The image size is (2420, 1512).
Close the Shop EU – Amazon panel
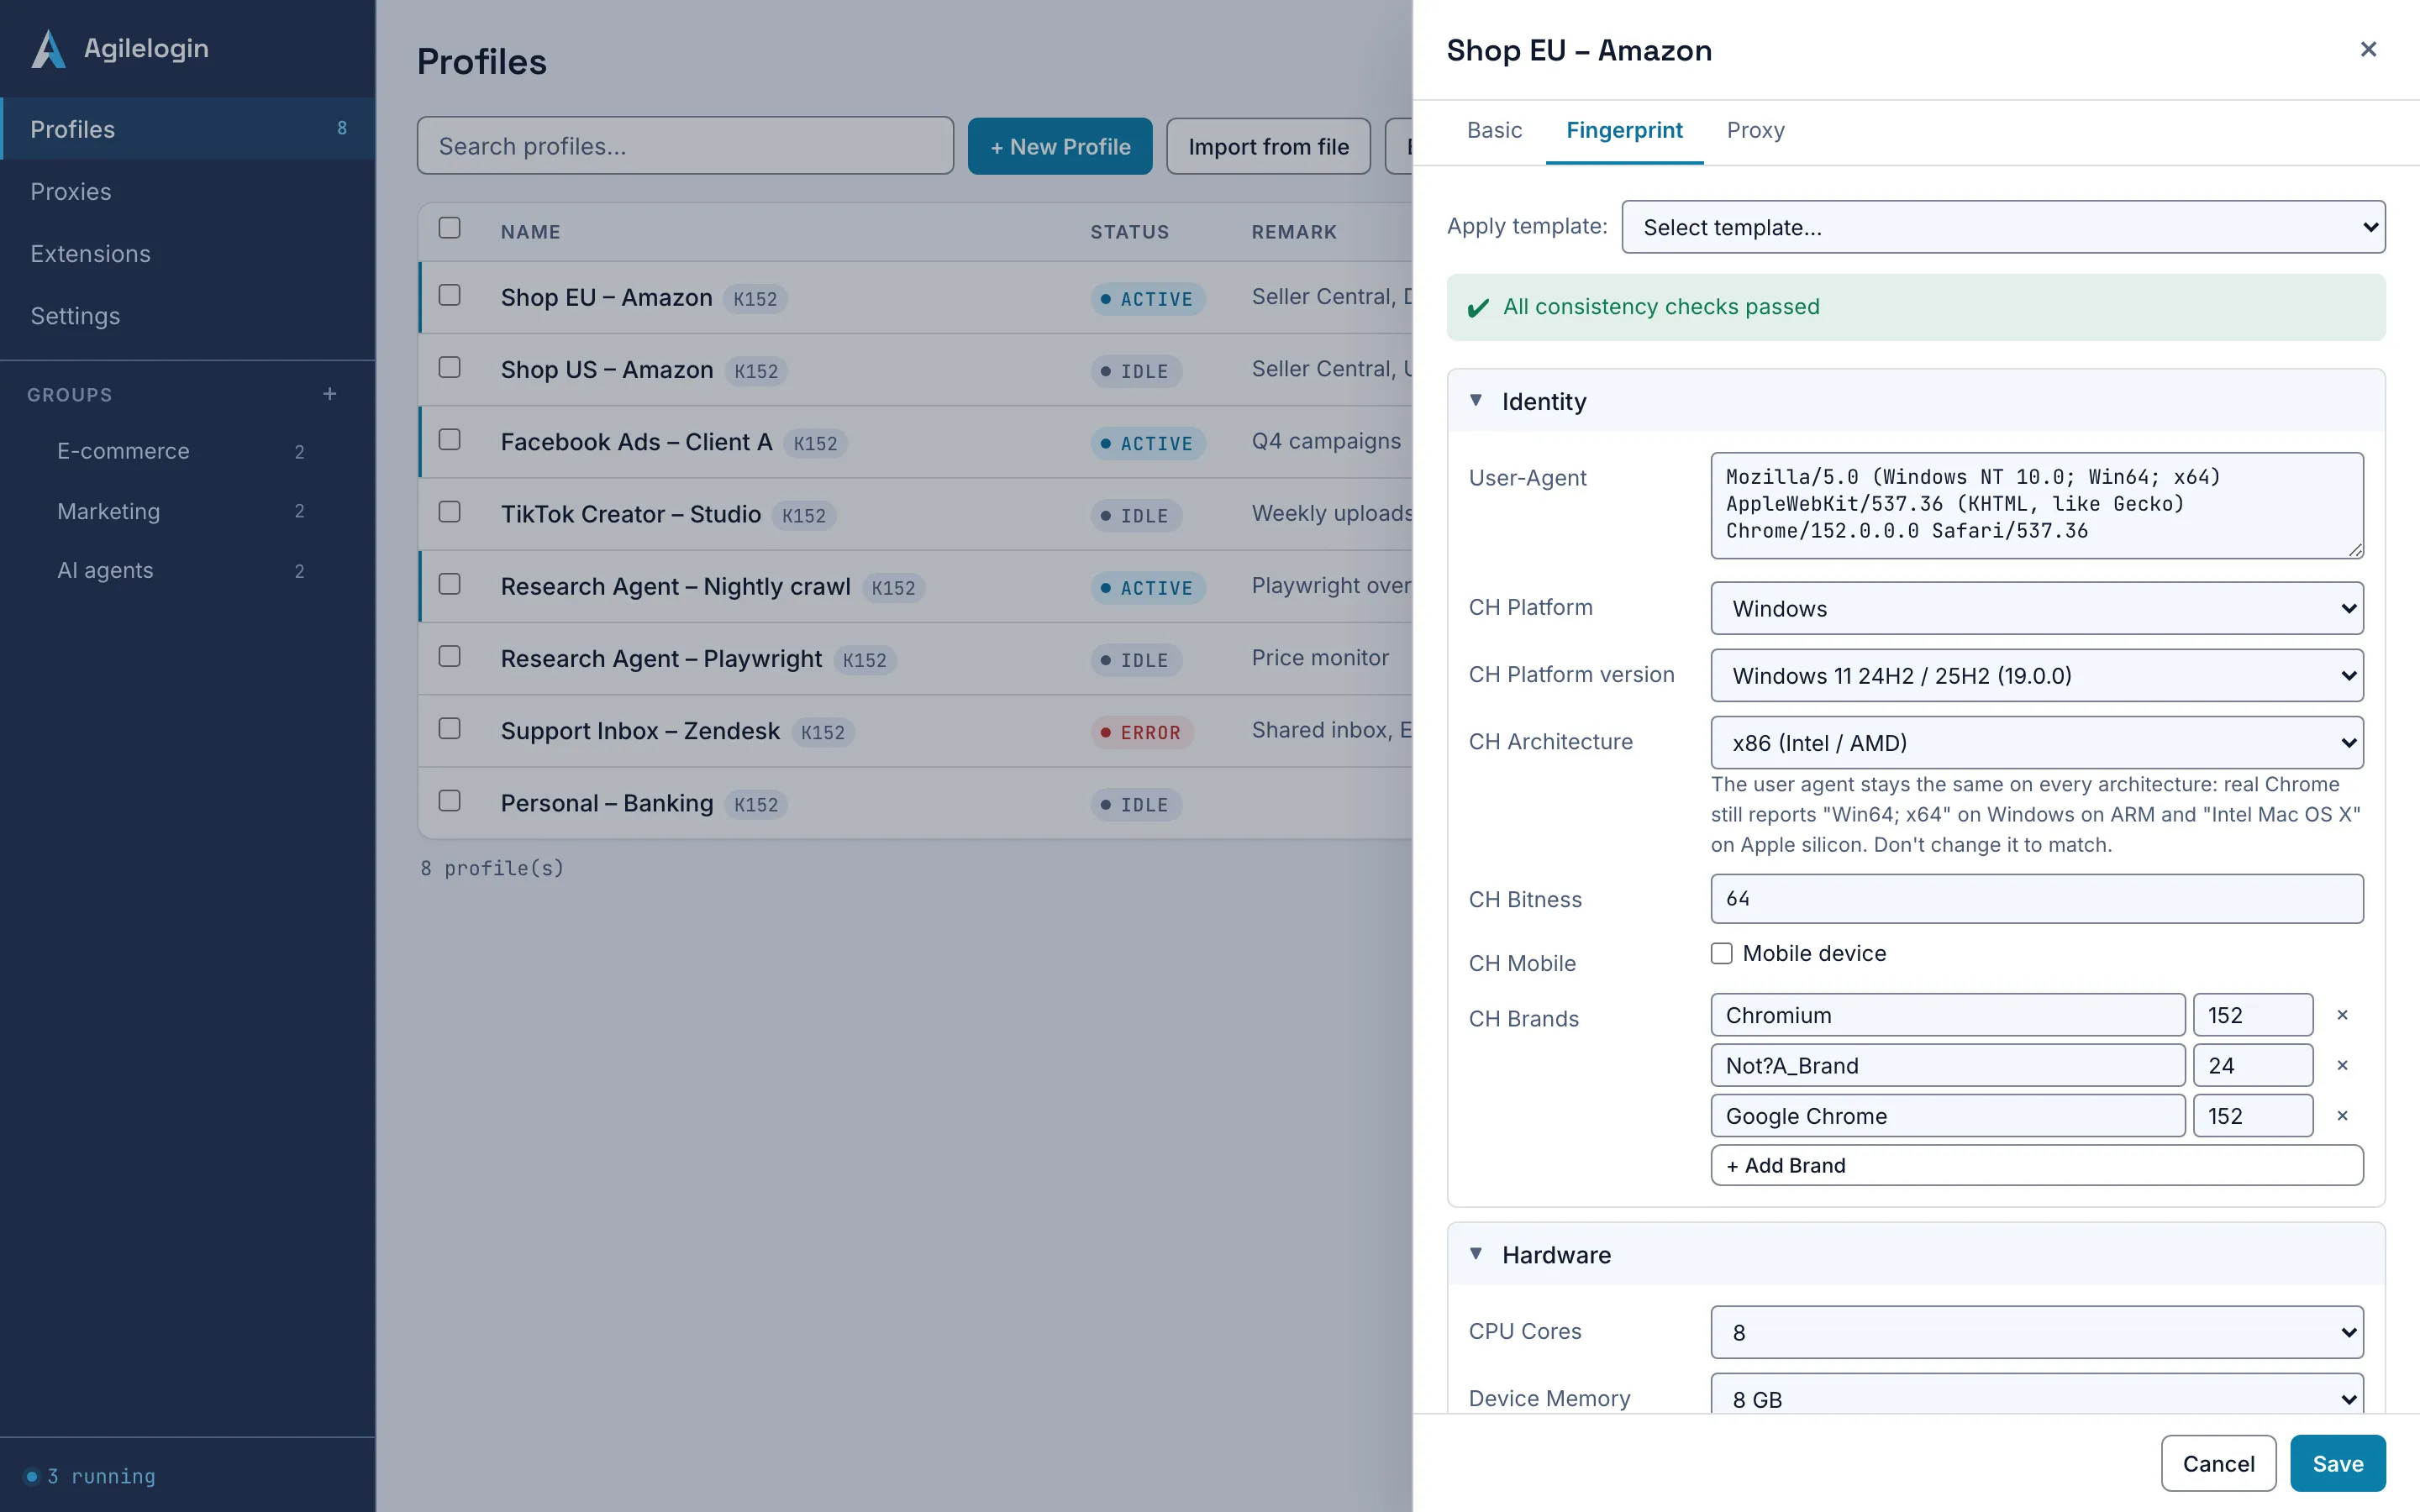pyautogui.click(x=2367, y=49)
